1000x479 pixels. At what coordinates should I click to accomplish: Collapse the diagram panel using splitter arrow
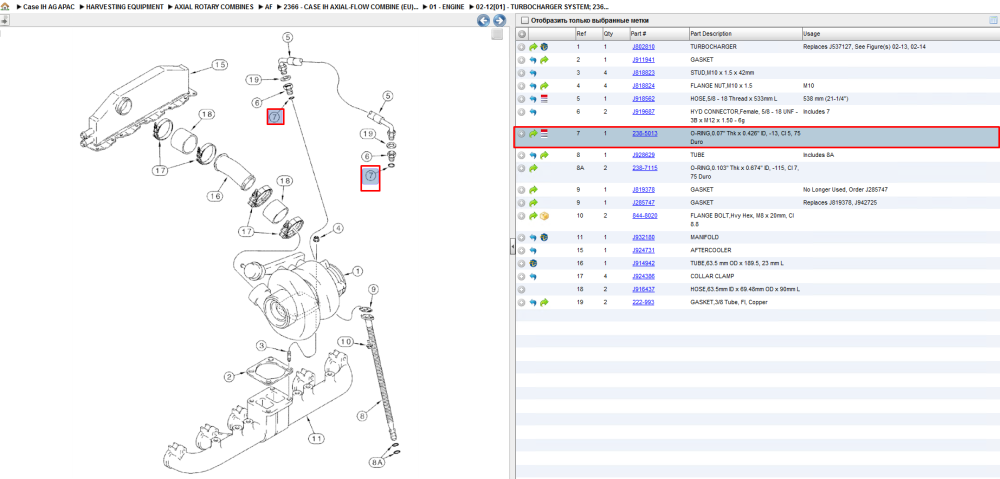click(x=512, y=247)
